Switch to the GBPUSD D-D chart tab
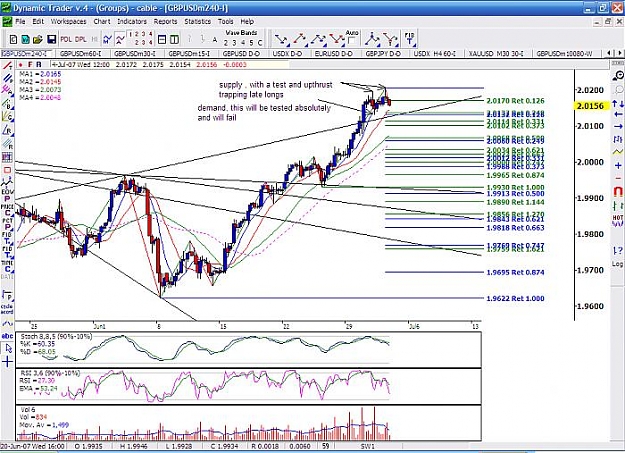 pyautogui.click(x=241, y=53)
